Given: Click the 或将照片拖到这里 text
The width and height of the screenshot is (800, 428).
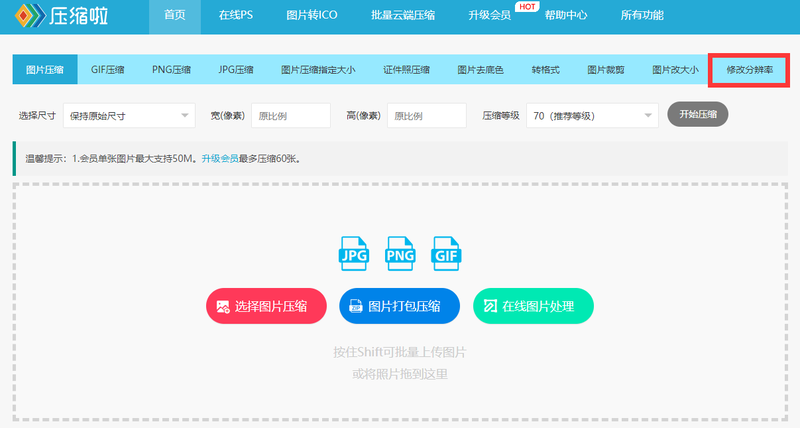Looking at the screenshot, I should tap(400, 374).
